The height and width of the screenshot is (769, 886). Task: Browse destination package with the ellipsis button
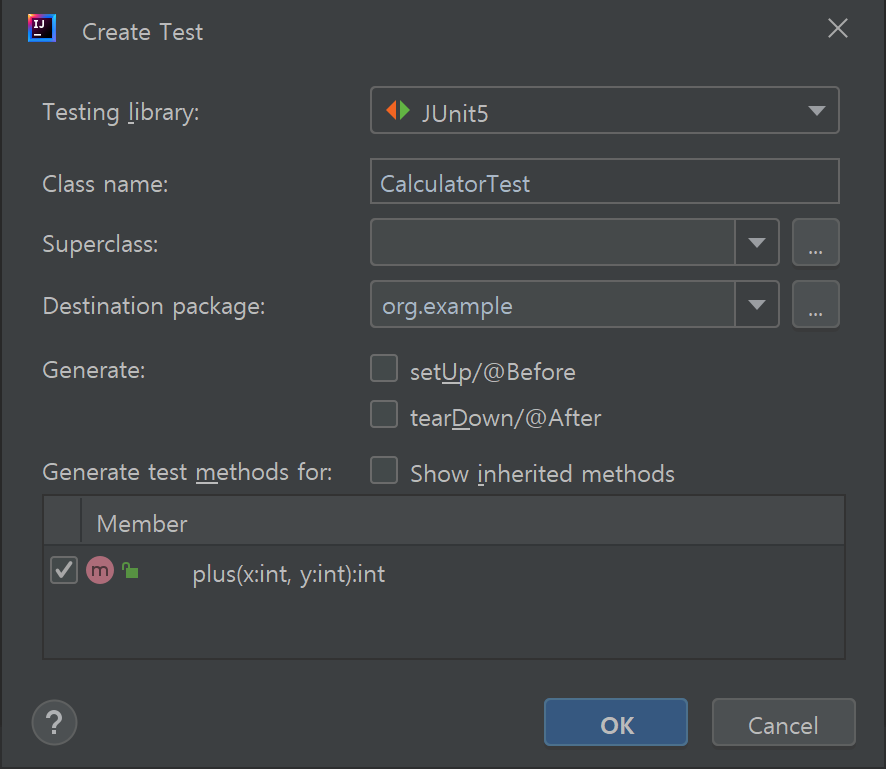coord(815,305)
